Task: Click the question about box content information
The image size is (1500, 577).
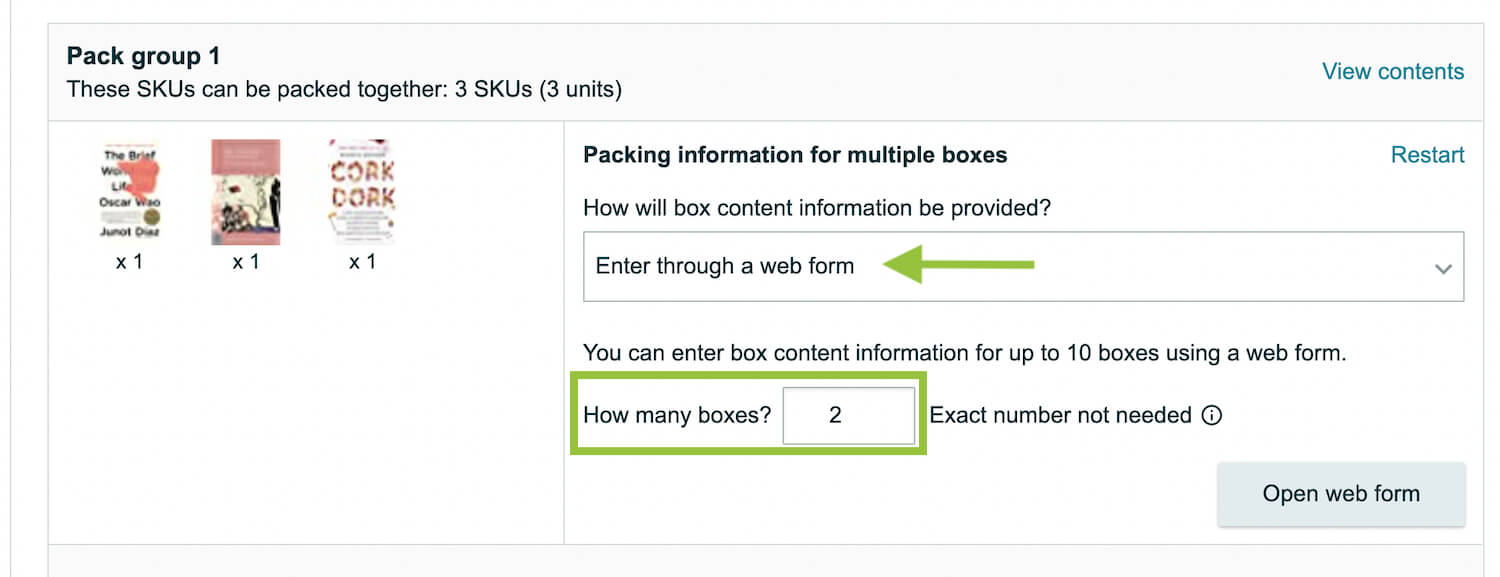Action: point(817,209)
